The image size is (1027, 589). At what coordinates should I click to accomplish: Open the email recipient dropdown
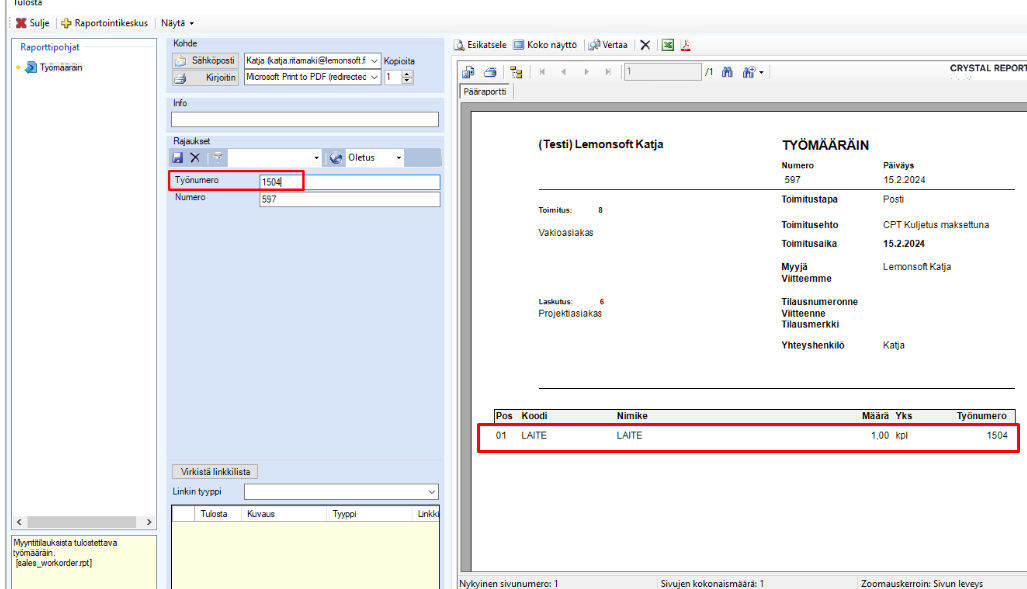(x=374, y=61)
